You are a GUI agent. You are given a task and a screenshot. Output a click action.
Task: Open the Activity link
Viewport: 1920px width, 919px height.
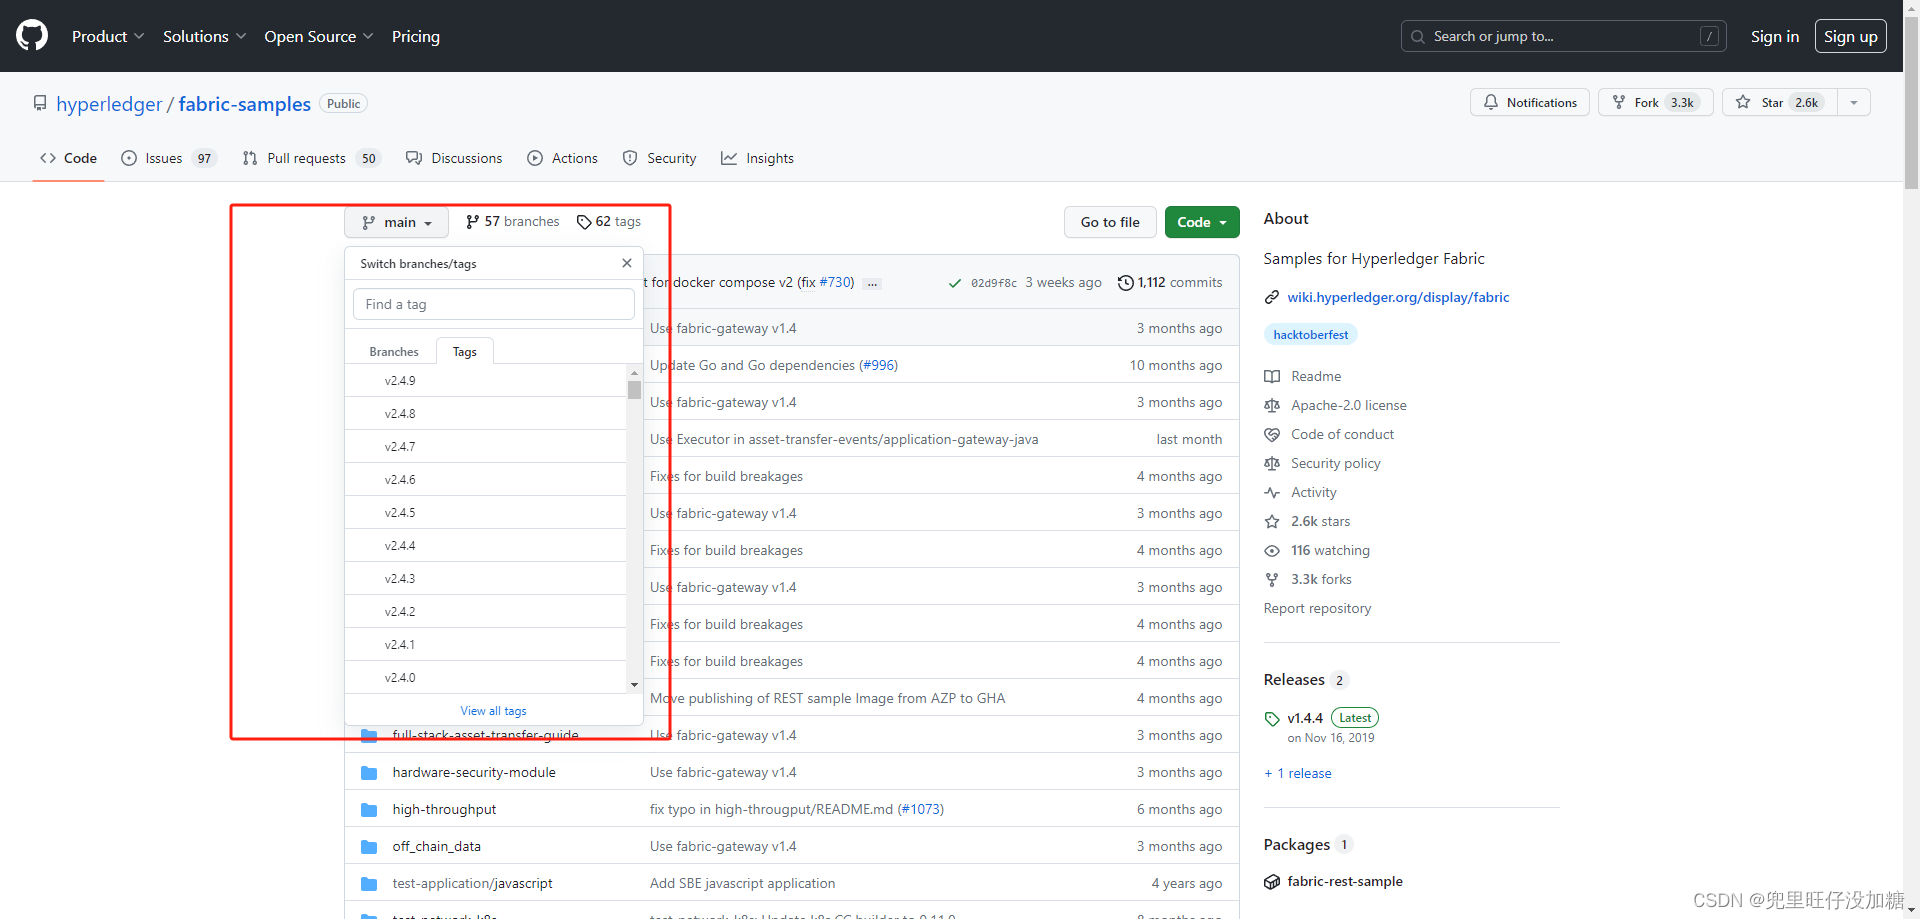[1300, 492]
